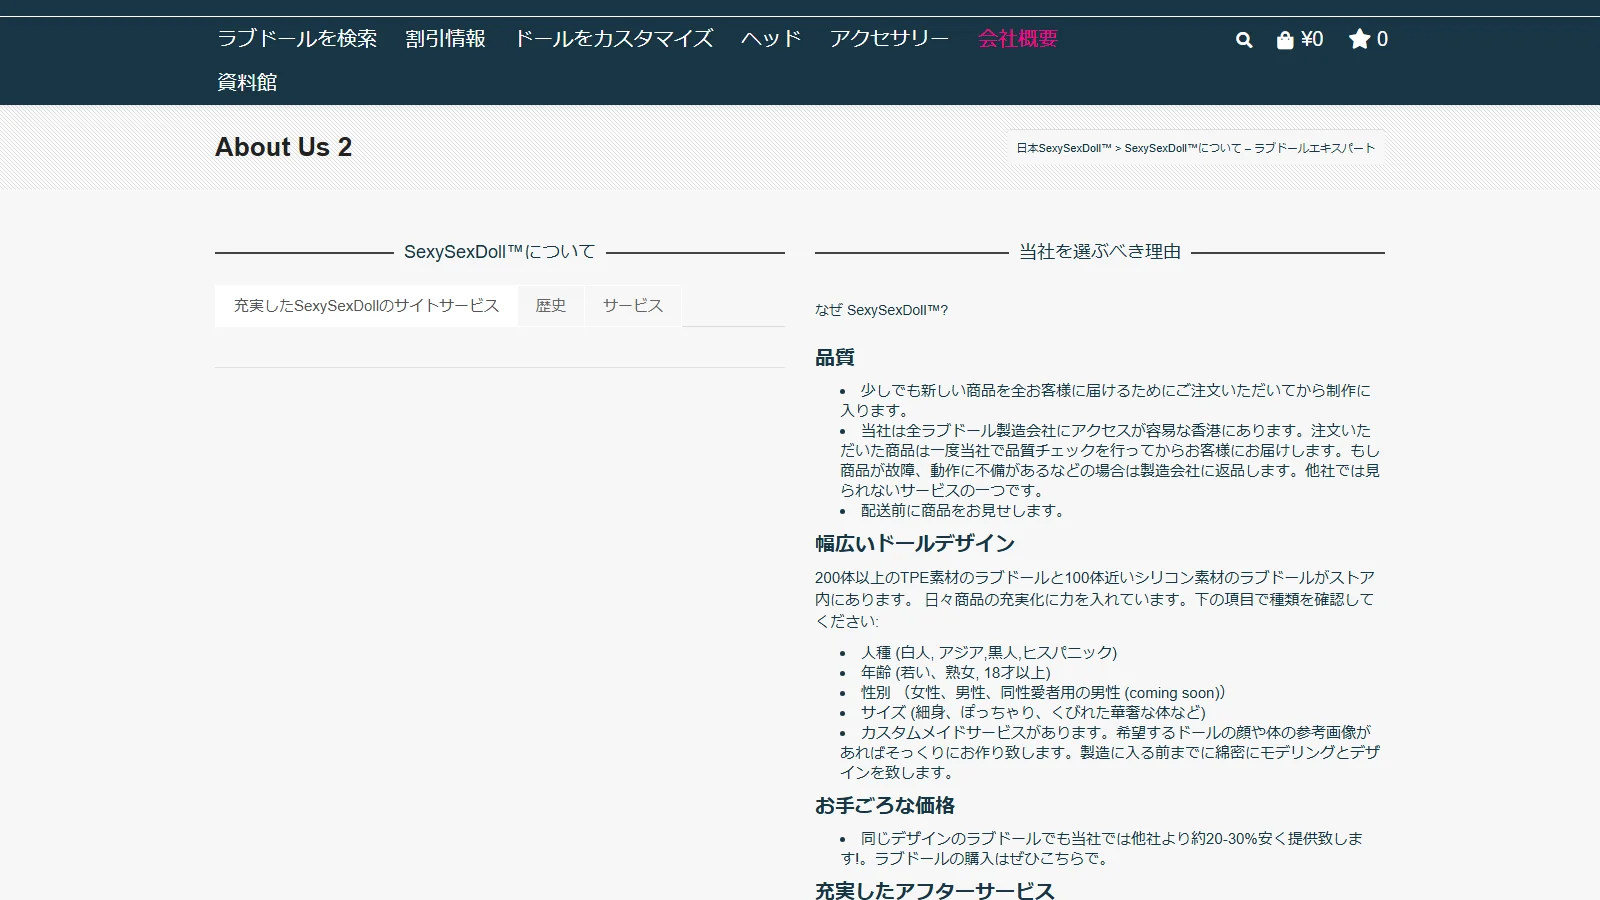Click the 年齢 (若い、熟女, 18才以上) bullet
The height and width of the screenshot is (900, 1600).
(x=956, y=673)
